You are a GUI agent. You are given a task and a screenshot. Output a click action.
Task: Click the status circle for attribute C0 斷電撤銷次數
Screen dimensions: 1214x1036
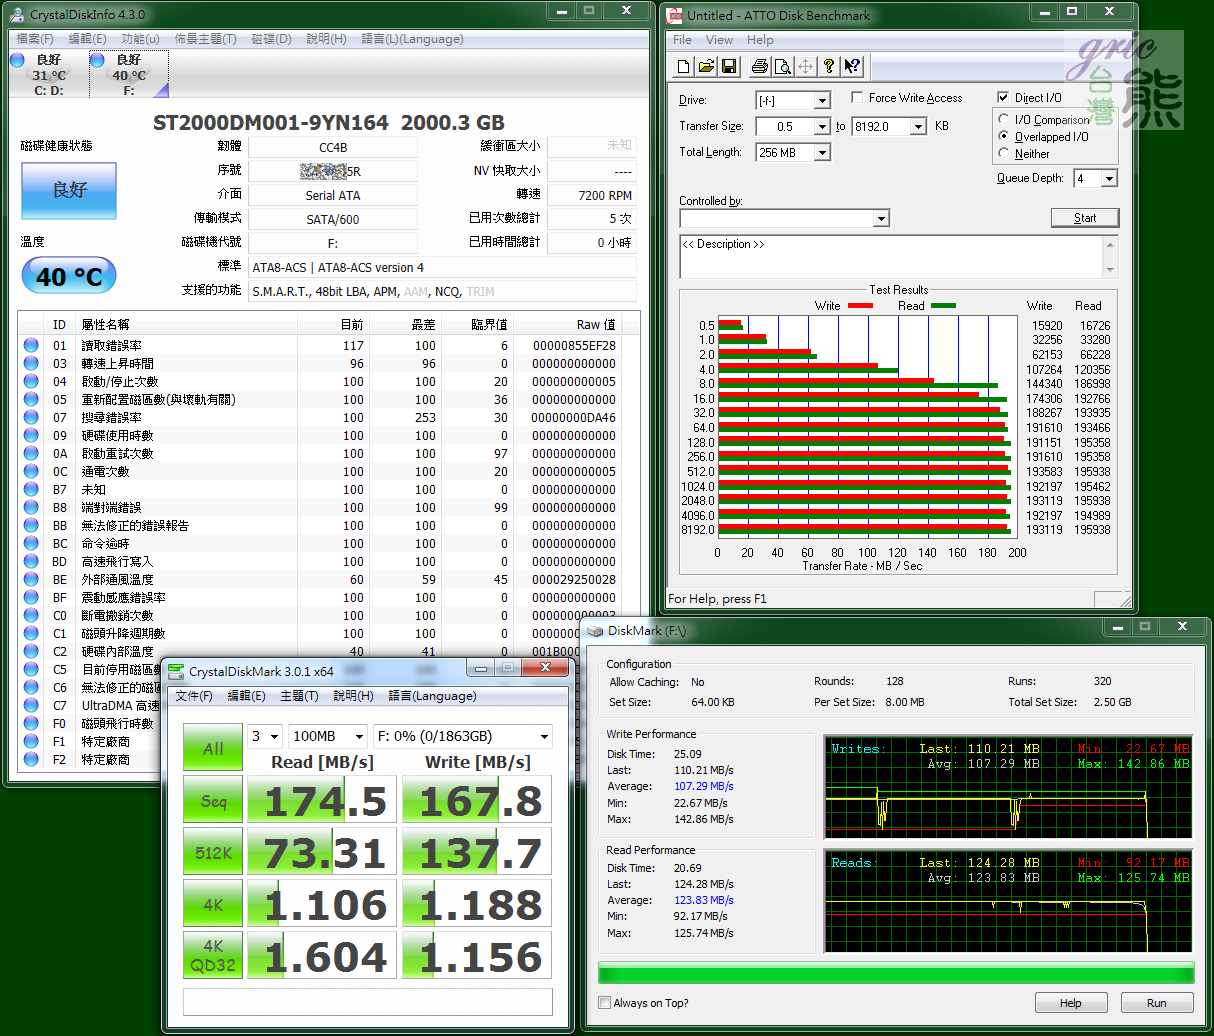pos(31,616)
